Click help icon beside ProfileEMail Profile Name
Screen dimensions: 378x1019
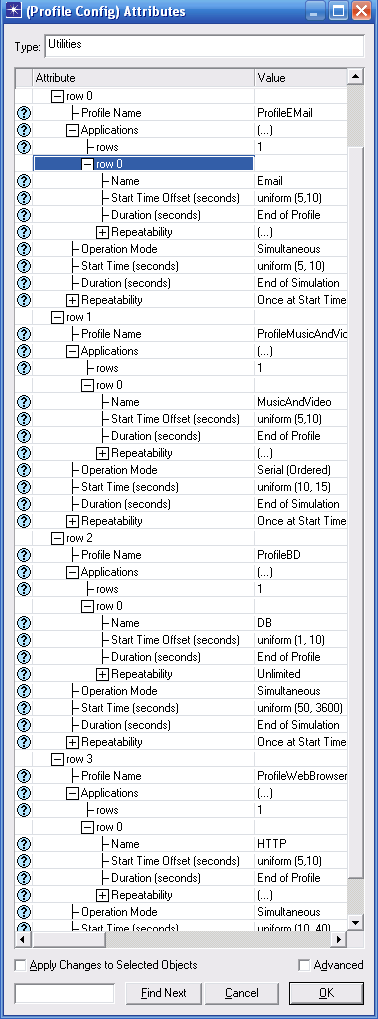click(x=23, y=113)
